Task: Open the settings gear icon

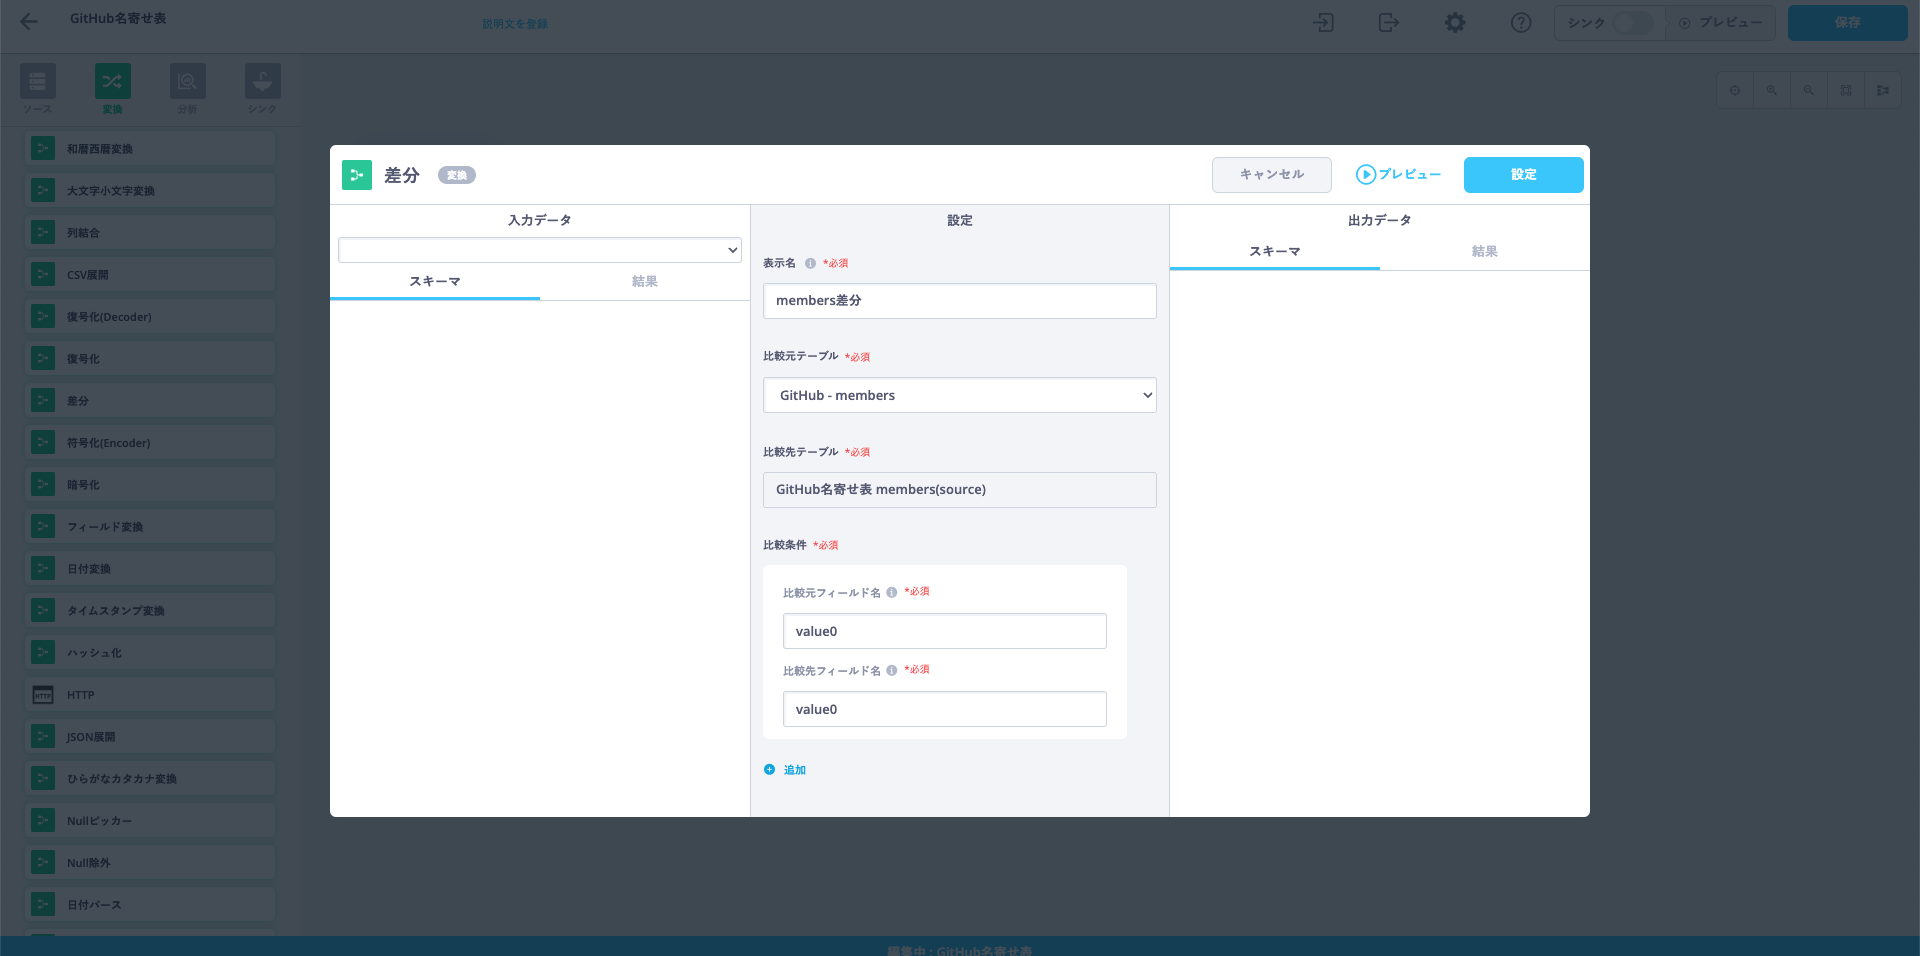Action: (1455, 22)
